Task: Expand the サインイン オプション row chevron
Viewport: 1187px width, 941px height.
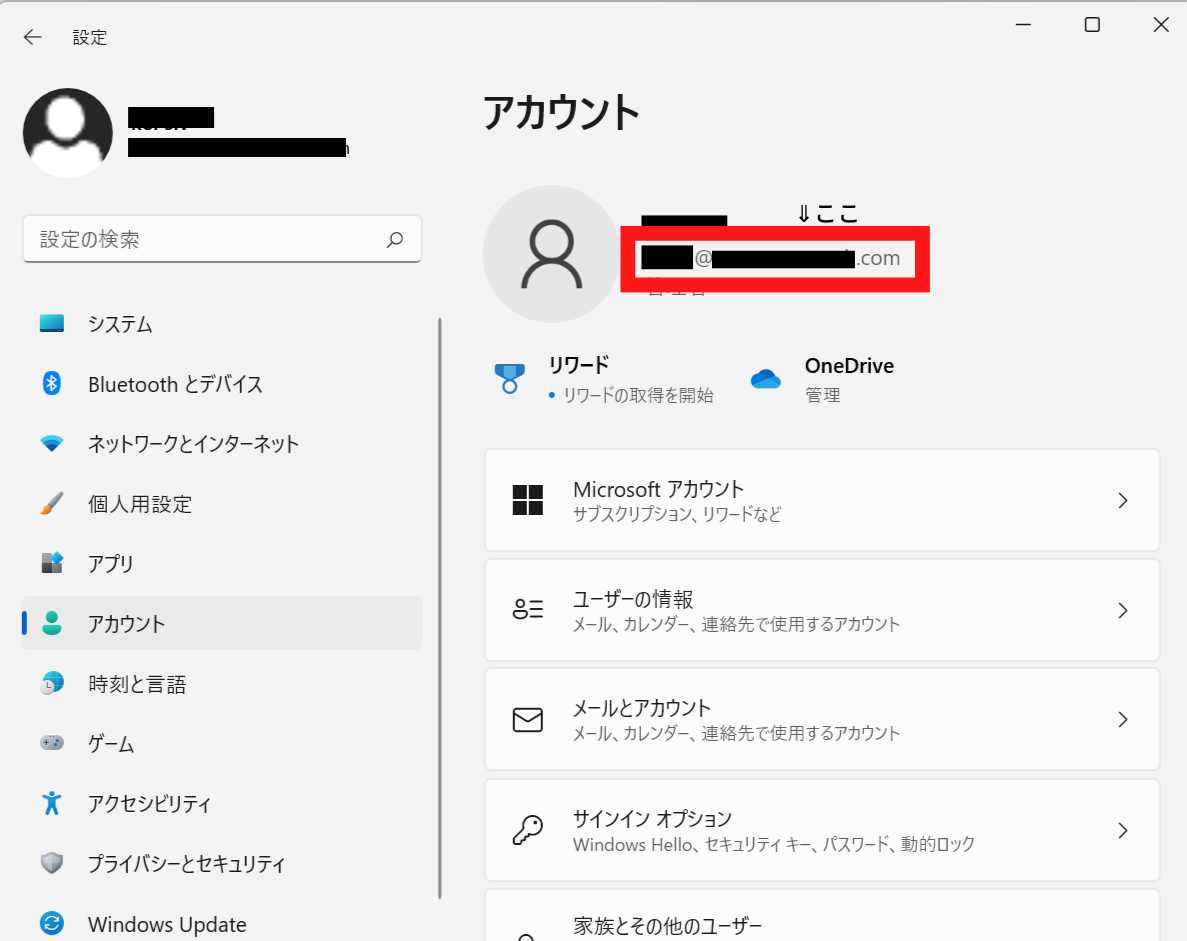Action: pos(1122,830)
